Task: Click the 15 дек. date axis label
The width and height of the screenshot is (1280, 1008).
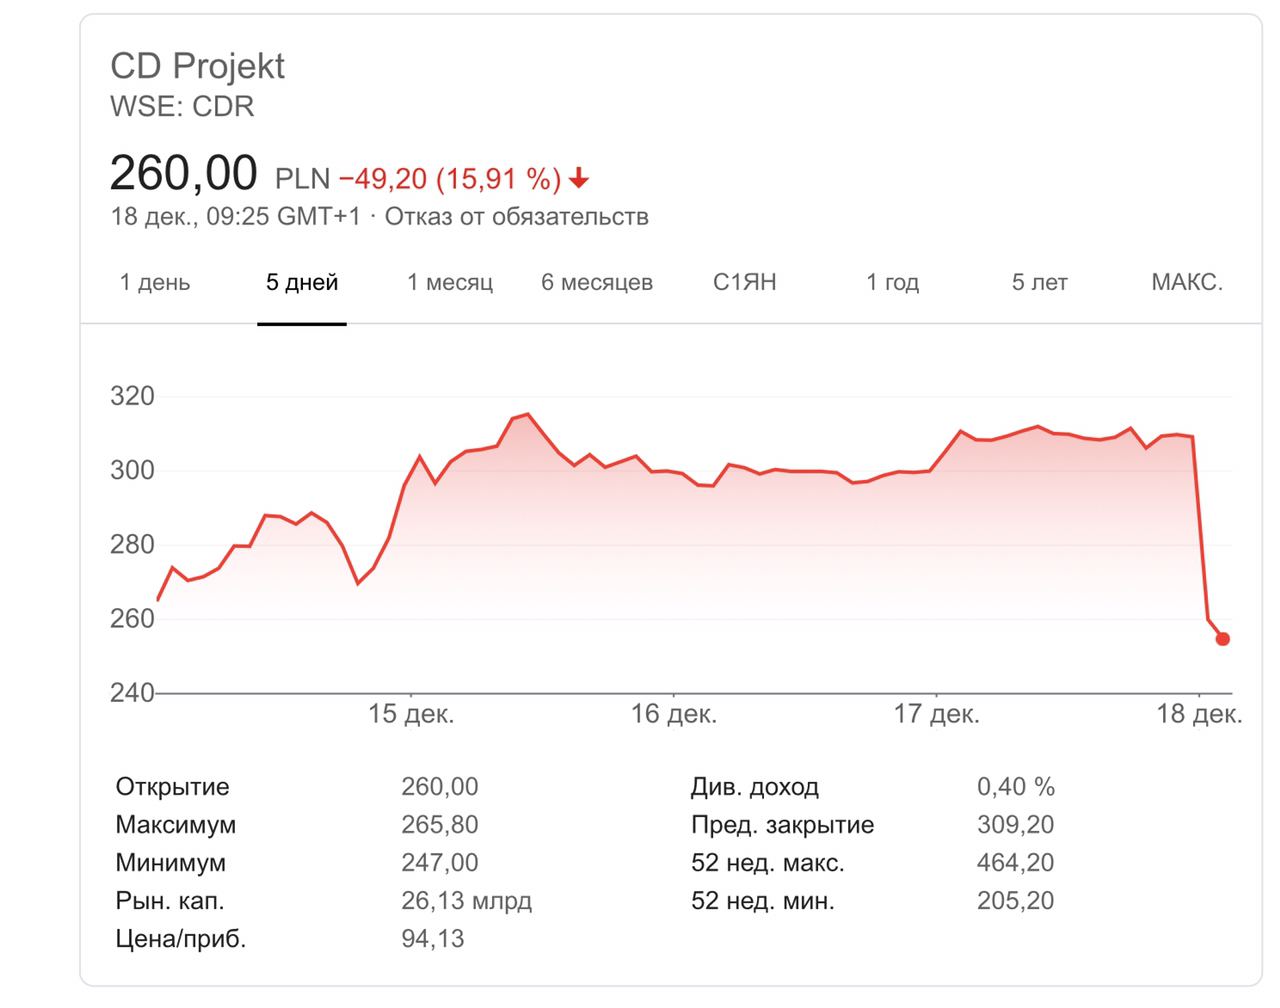Action: tap(411, 714)
